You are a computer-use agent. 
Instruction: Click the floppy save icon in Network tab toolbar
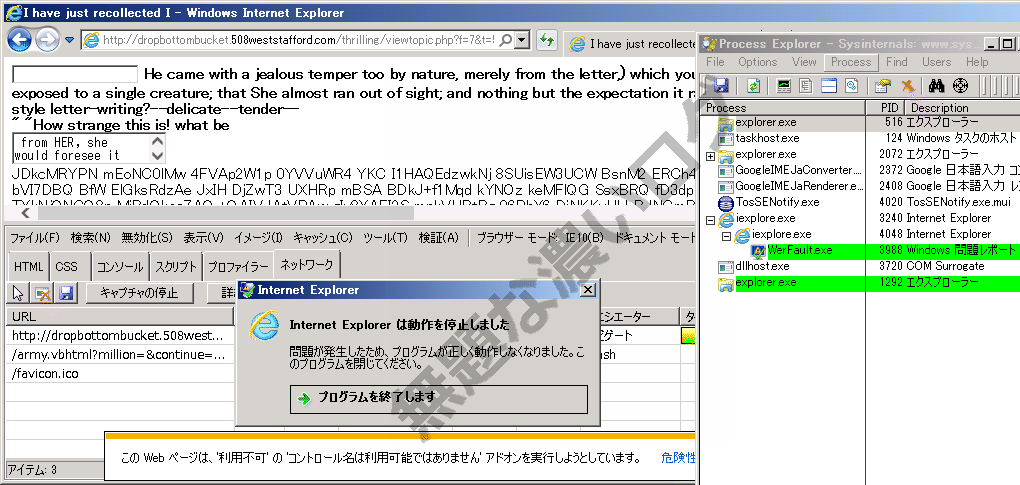[x=66, y=294]
